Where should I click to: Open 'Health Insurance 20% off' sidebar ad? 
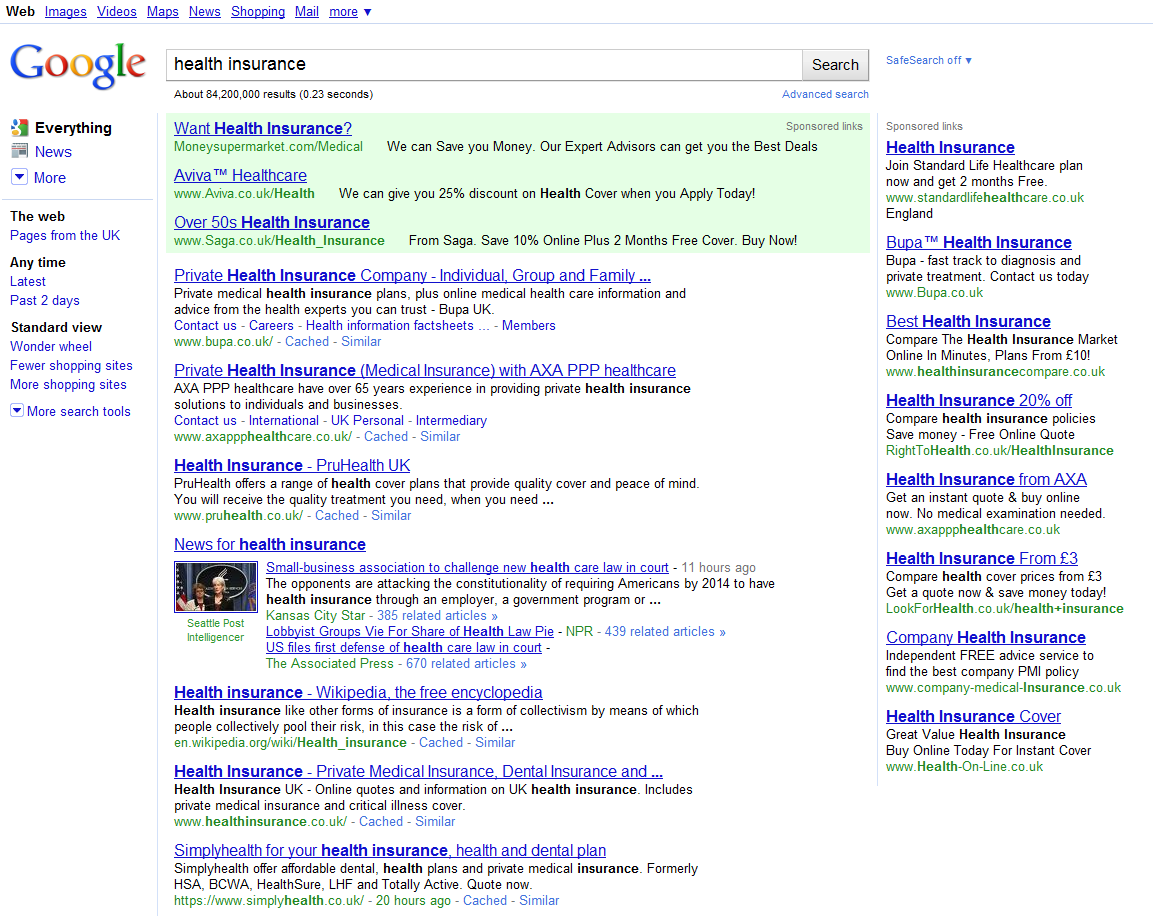point(979,401)
